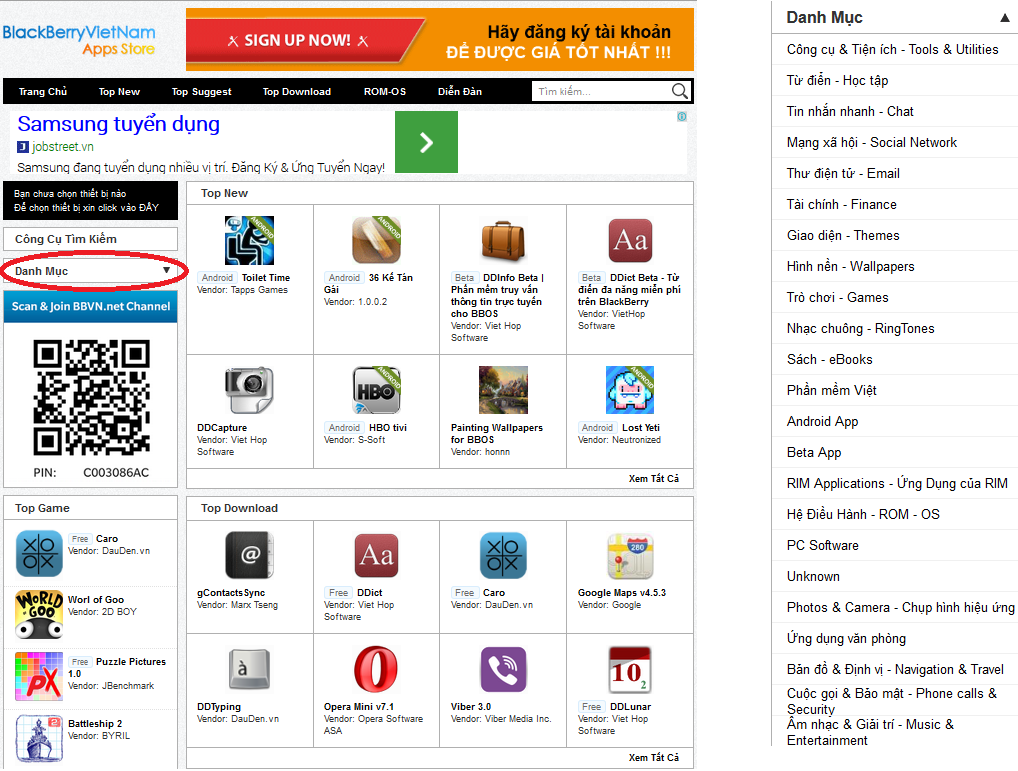The width and height of the screenshot is (1018, 771).
Task: Open the World of Goo game icon
Action: 39,615
